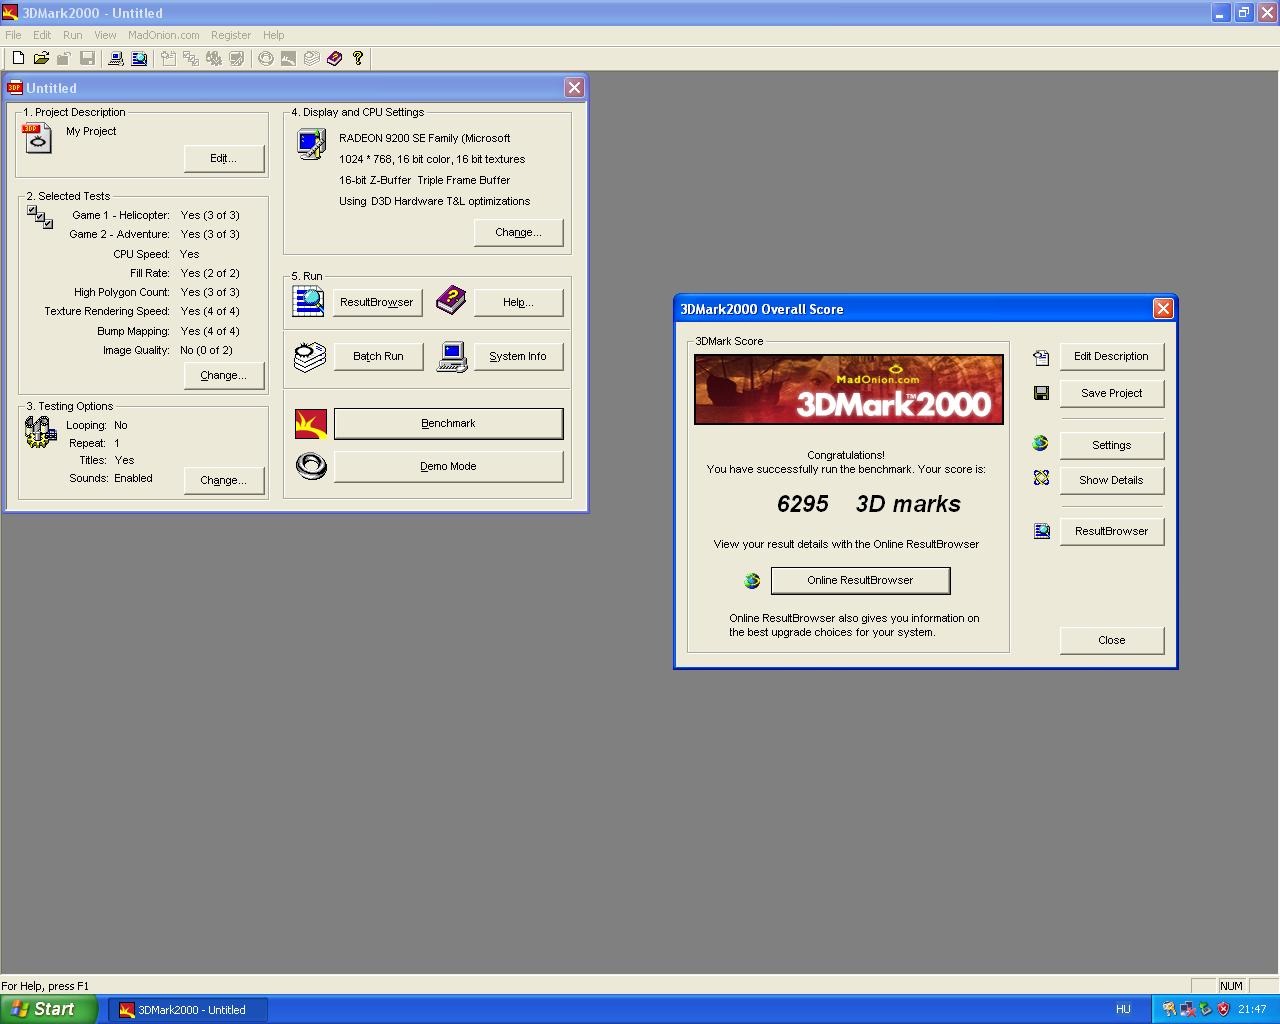This screenshot has height=1024, width=1280.
Task: Click the Help... button in Run section
Action: pyautogui.click(x=518, y=302)
